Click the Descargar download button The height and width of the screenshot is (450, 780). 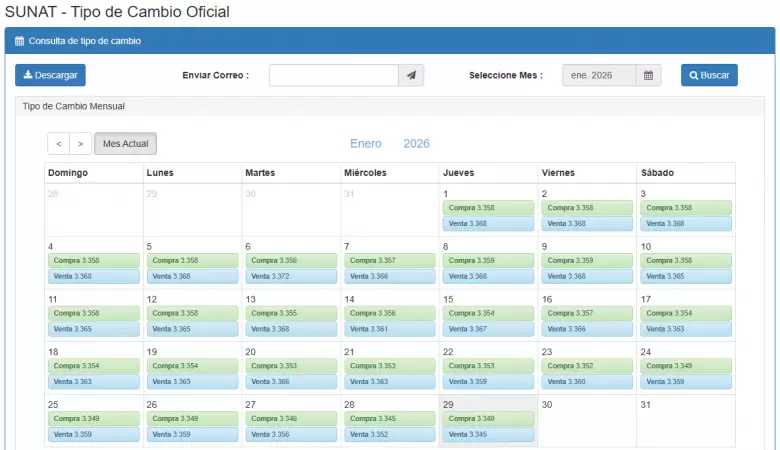(50, 75)
